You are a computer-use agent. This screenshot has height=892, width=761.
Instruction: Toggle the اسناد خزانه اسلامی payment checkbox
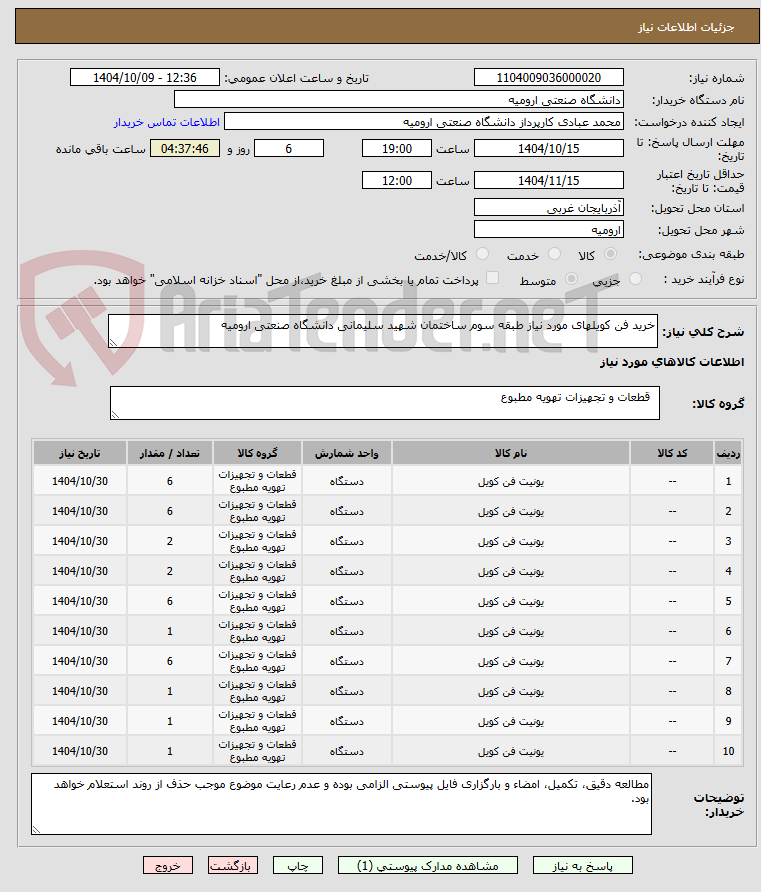(493, 278)
